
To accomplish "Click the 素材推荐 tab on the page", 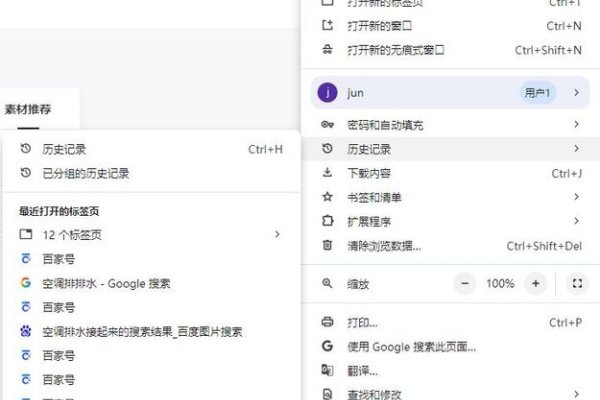I will (28, 109).
